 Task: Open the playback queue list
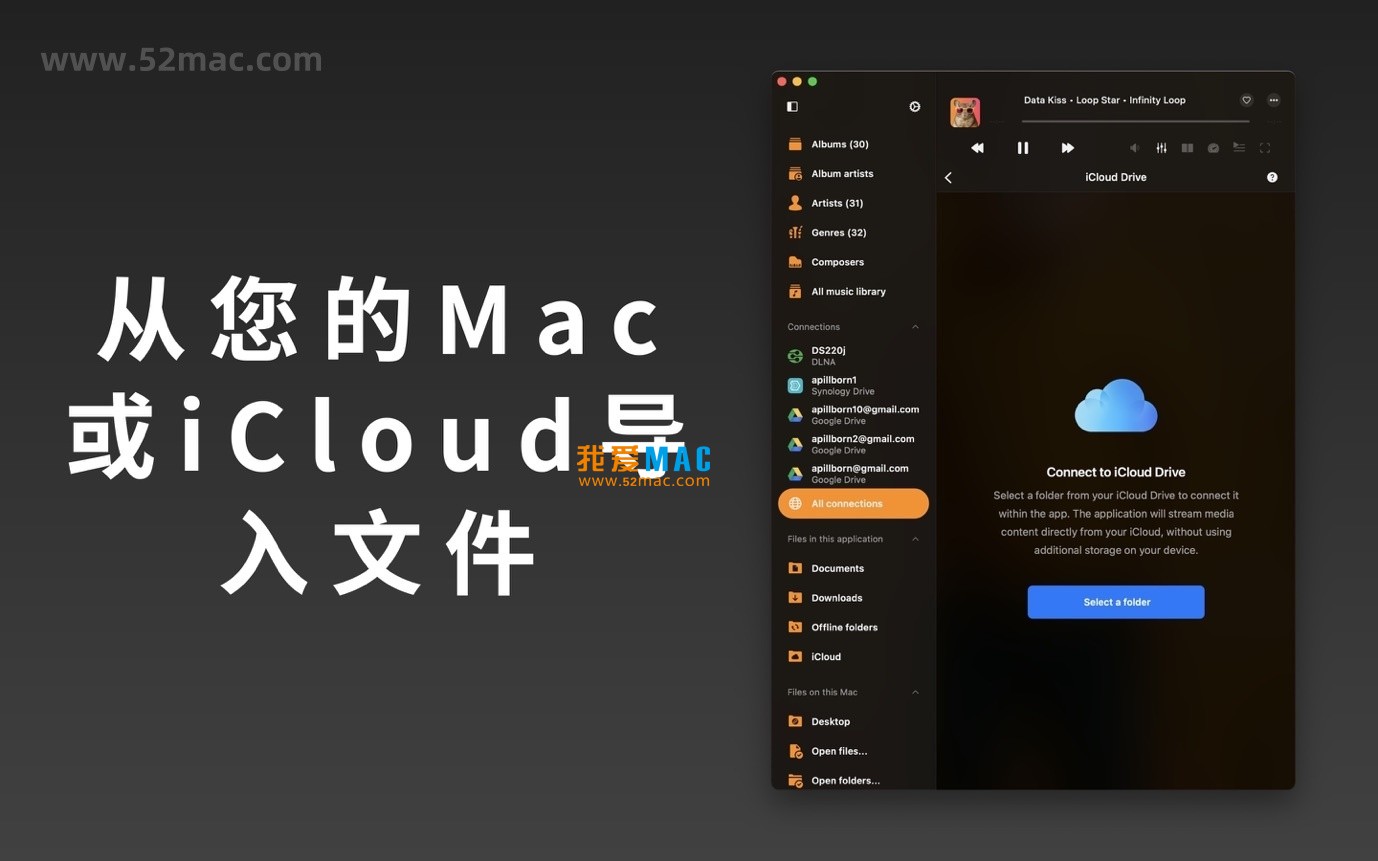pos(1238,147)
